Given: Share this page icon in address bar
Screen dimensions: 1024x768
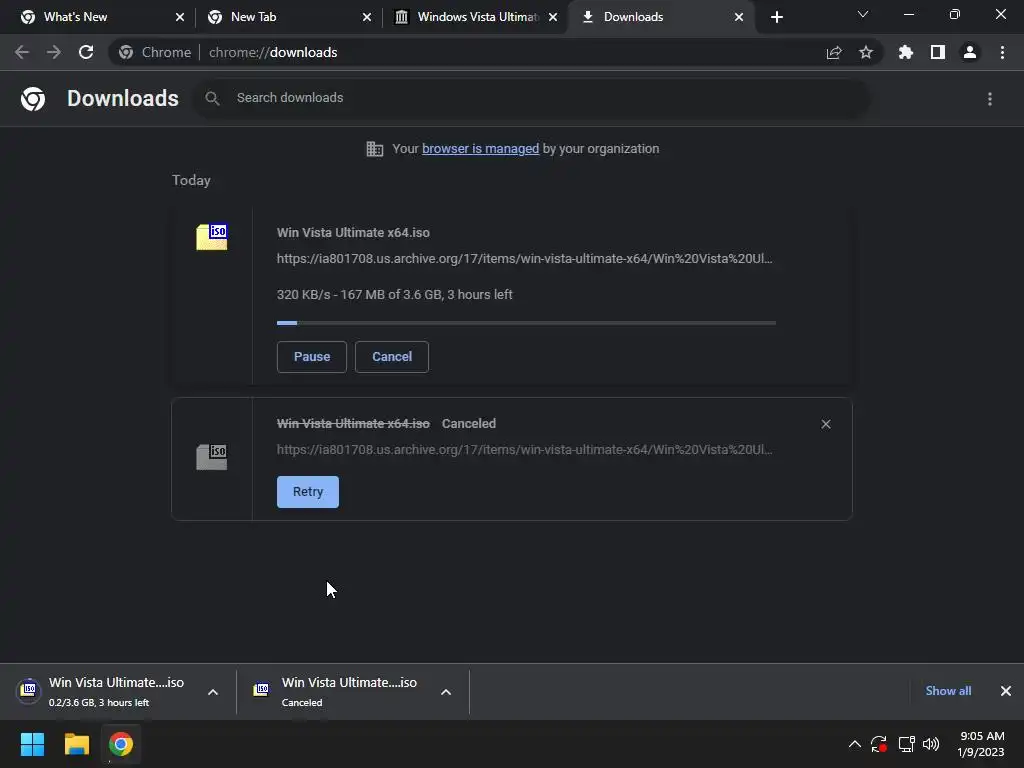Looking at the screenshot, I should tap(834, 52).
